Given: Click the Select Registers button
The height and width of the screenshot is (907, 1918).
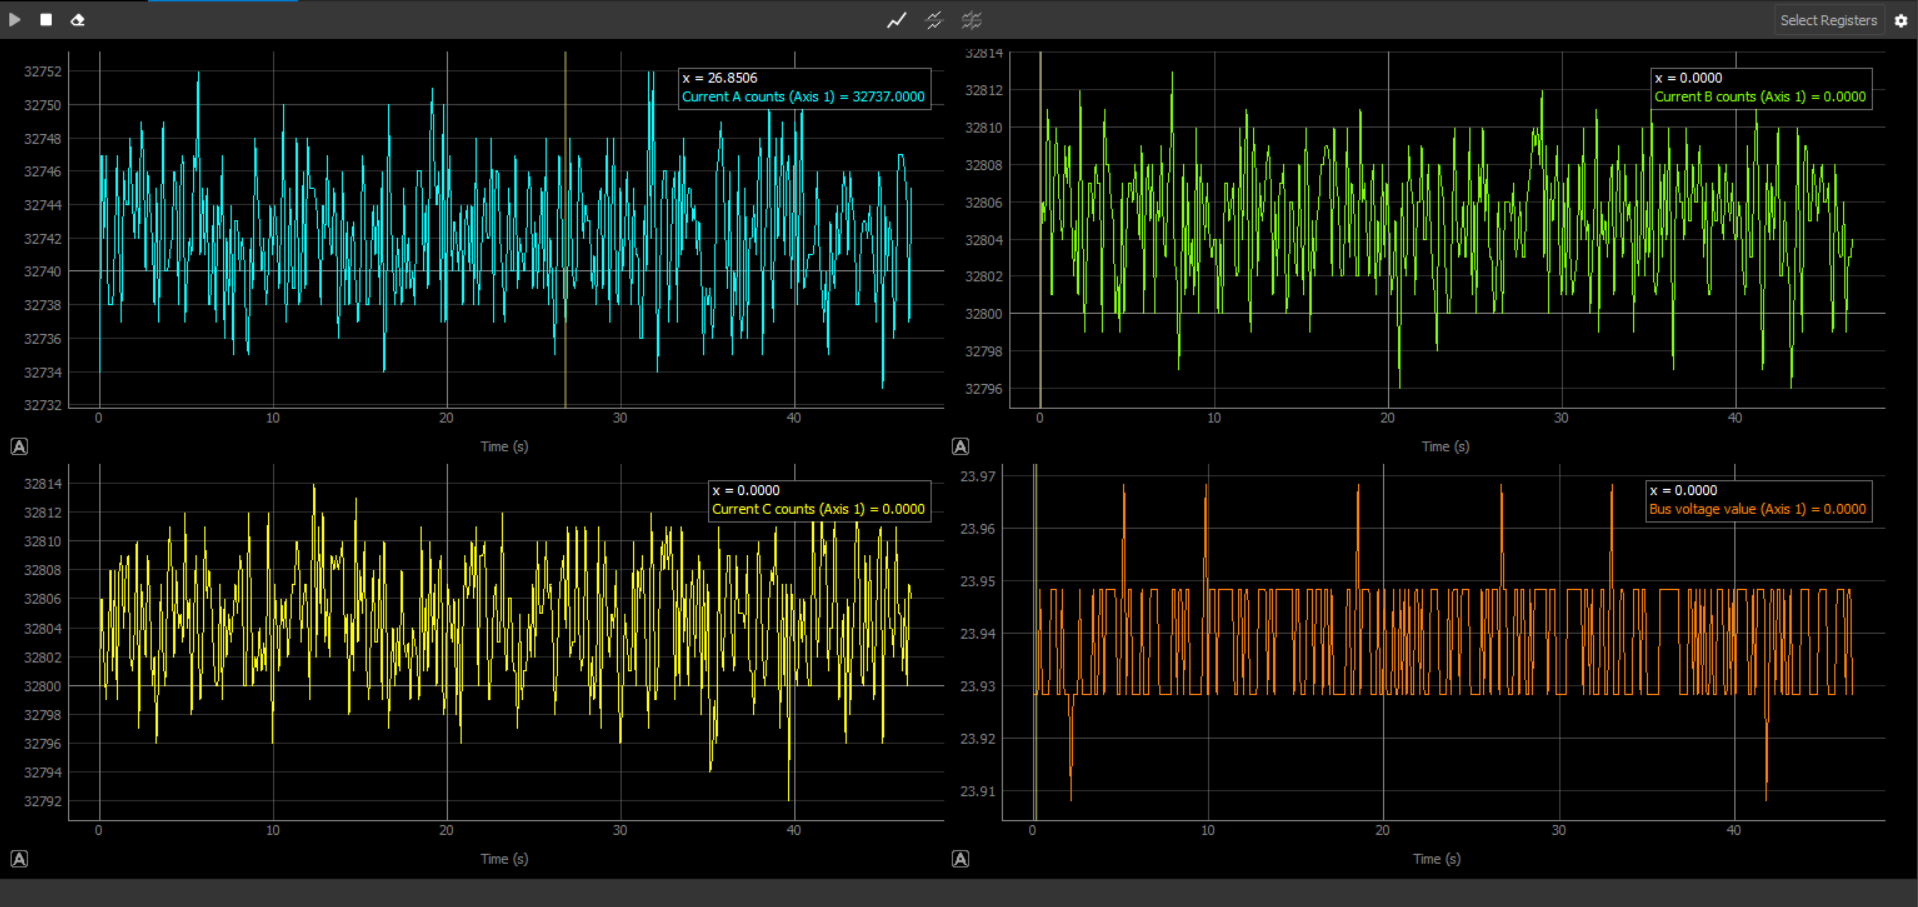Looking at the screenshot, I should (x=1828, y=20).
